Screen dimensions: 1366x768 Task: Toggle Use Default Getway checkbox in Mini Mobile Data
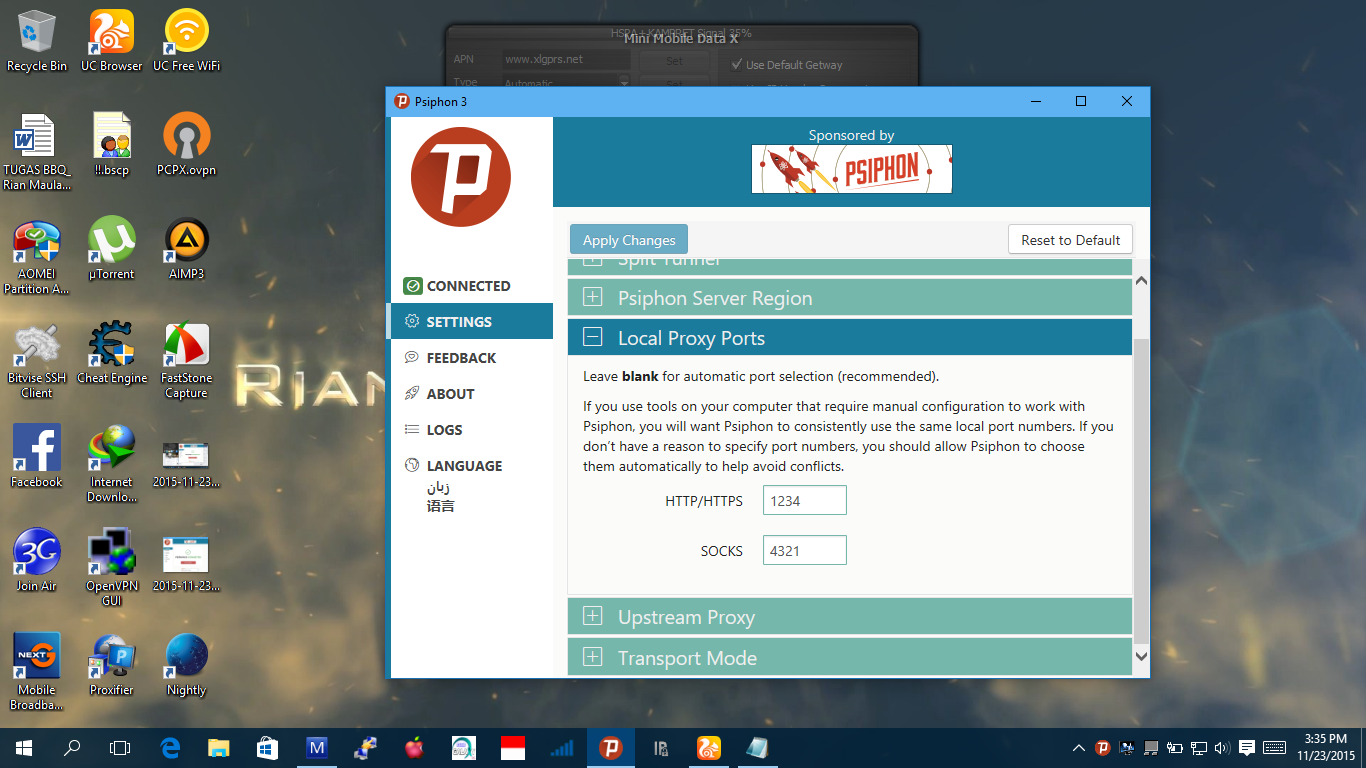(x=737, y=65)
